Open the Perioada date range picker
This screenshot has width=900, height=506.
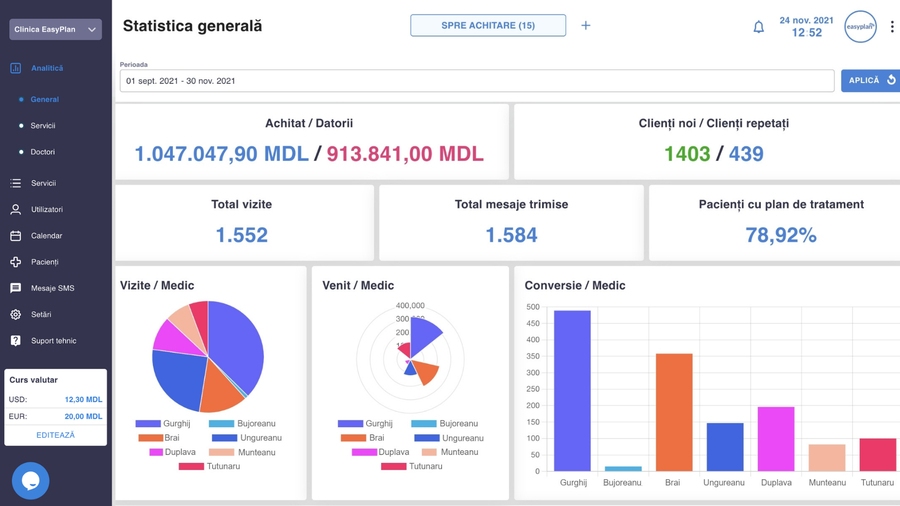coord(476,81)
